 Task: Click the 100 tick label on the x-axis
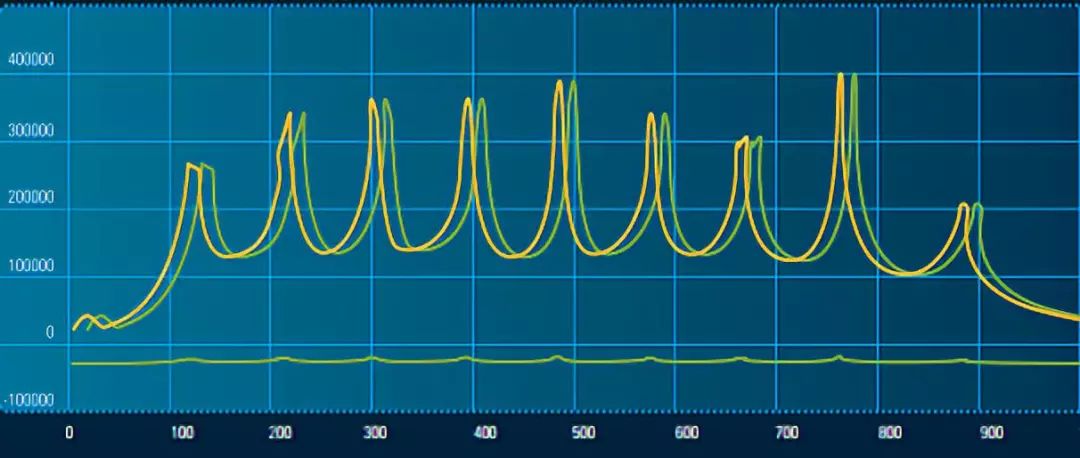point(181,433)
